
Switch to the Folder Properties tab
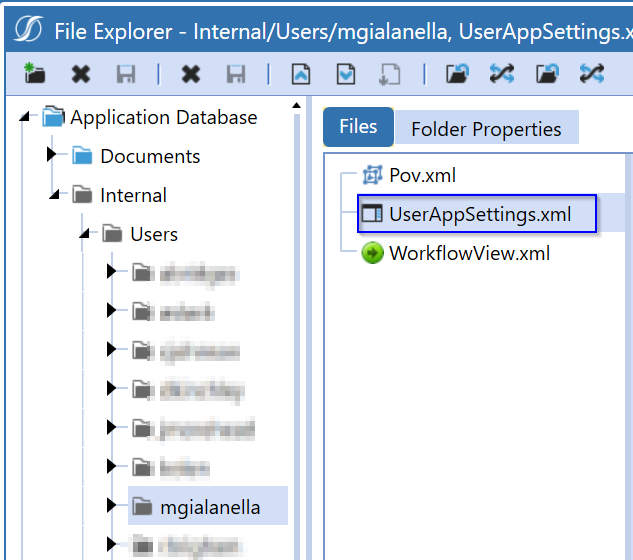point(486,129)
